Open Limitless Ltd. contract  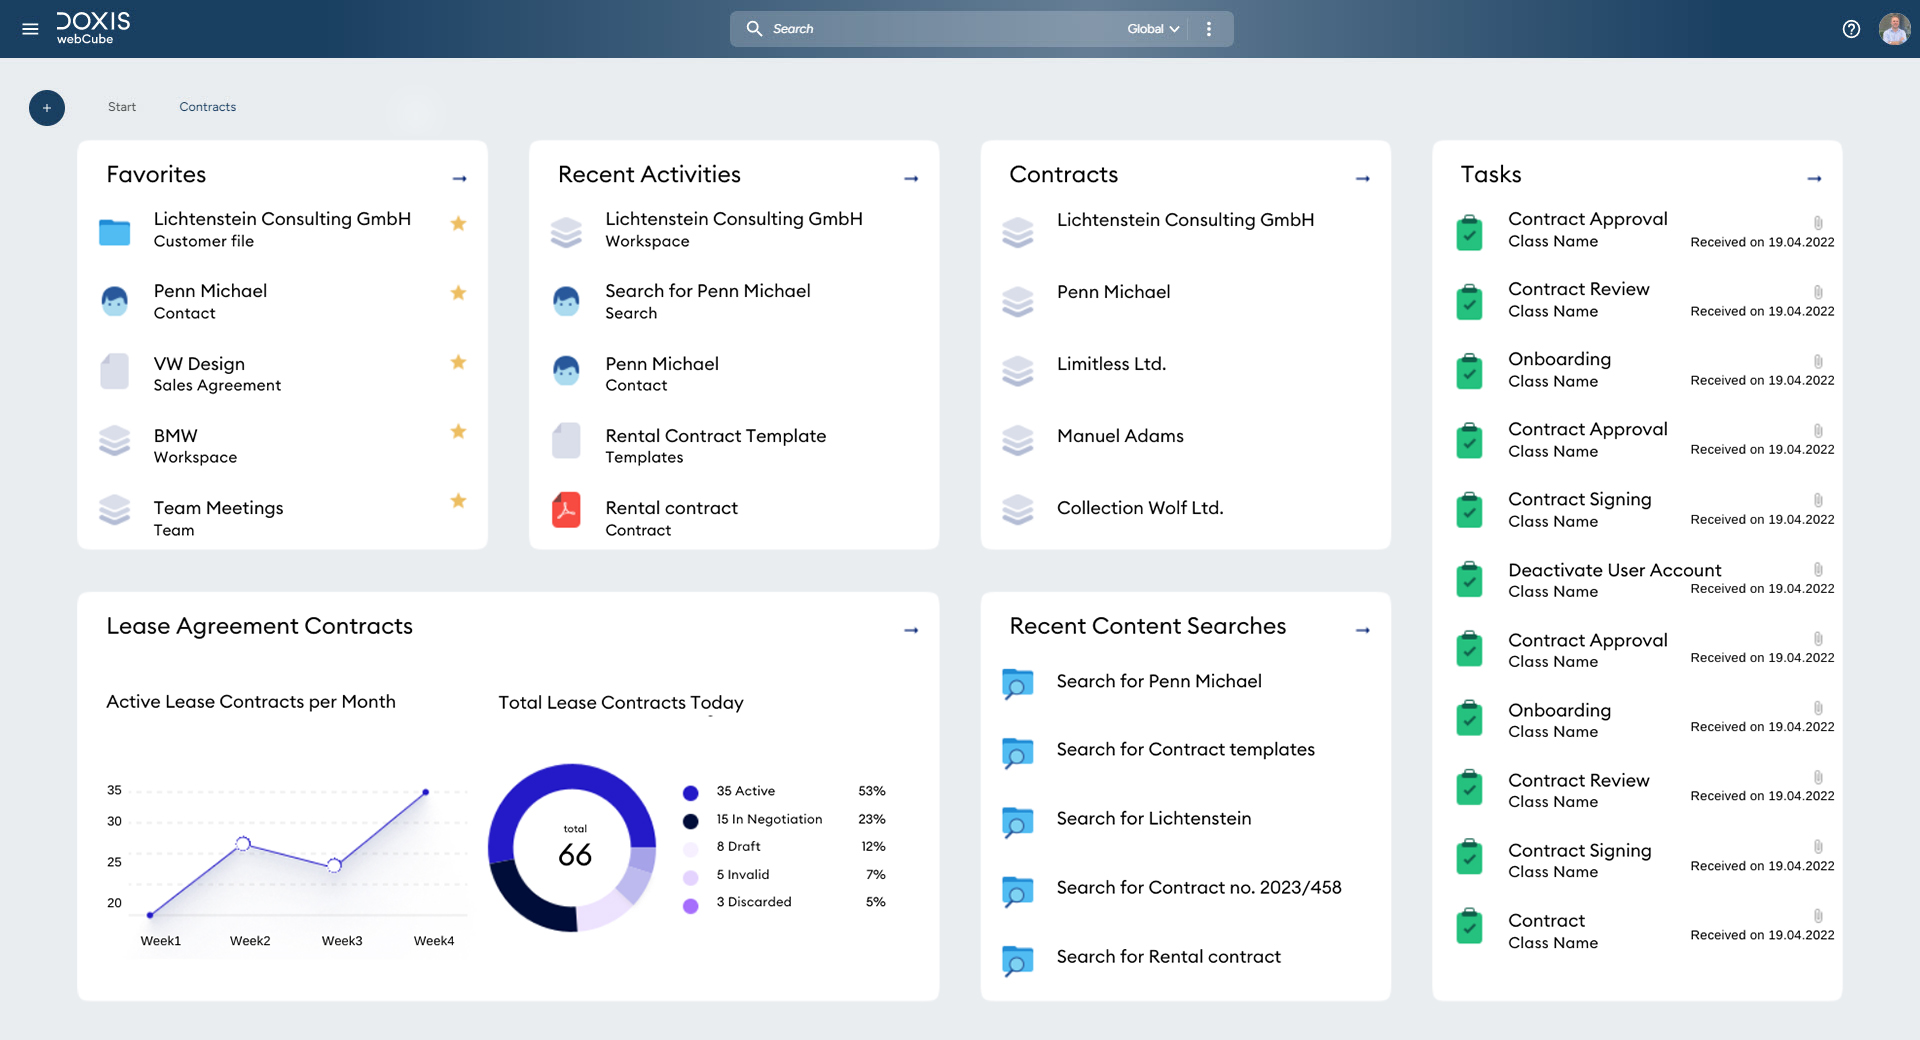coord(1111,364)
